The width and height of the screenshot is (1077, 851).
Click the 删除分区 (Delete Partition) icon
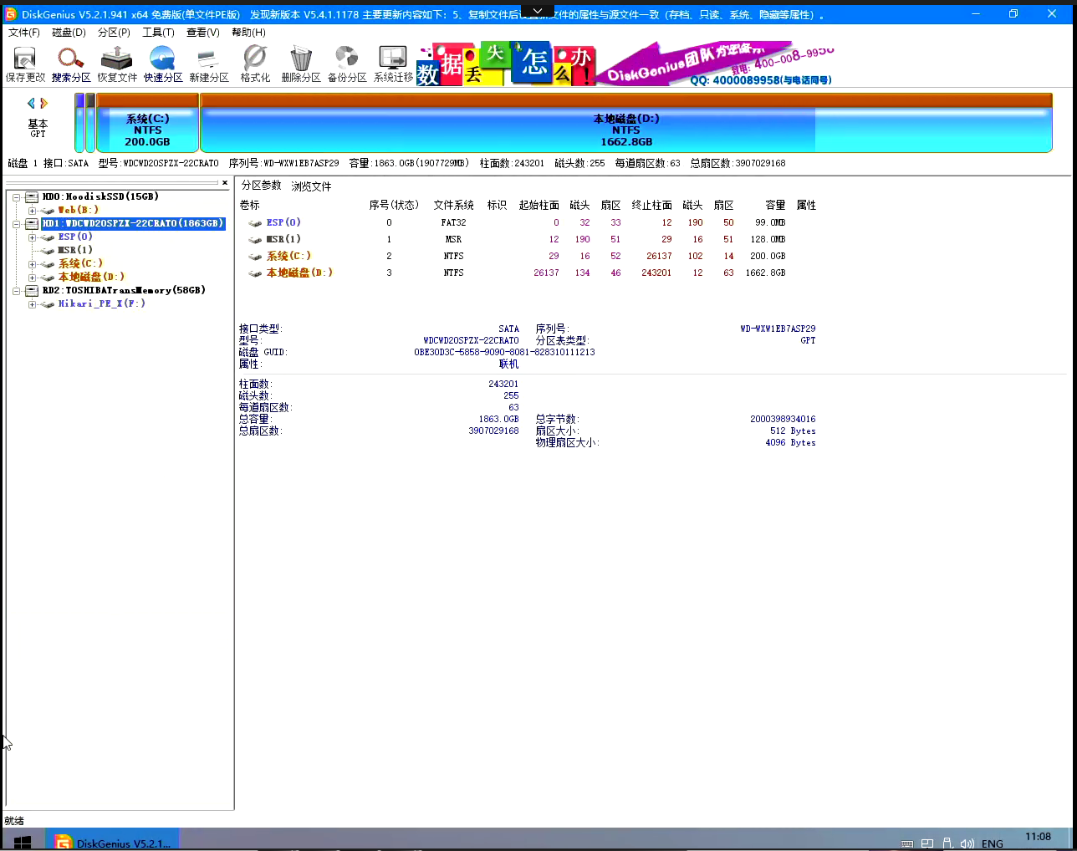[299, 62]
